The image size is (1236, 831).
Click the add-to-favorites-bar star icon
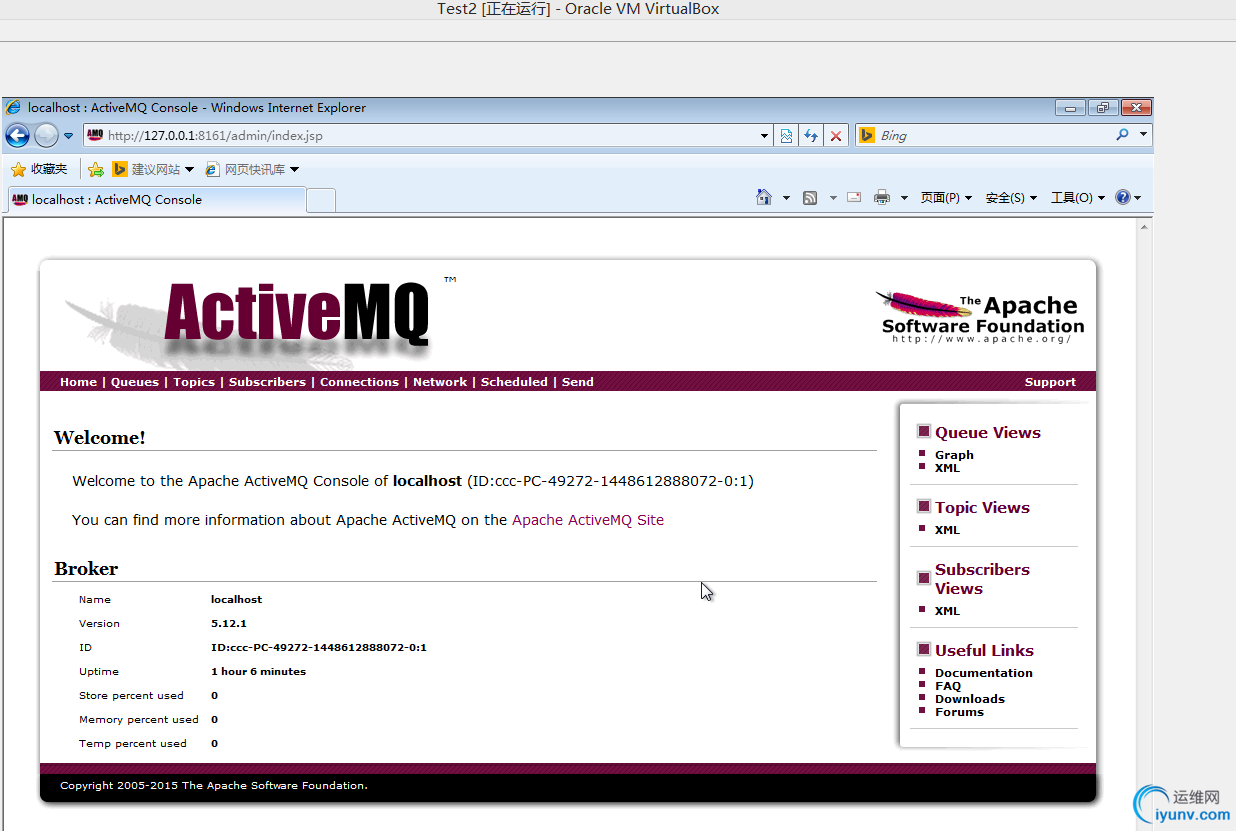[96, 169]
